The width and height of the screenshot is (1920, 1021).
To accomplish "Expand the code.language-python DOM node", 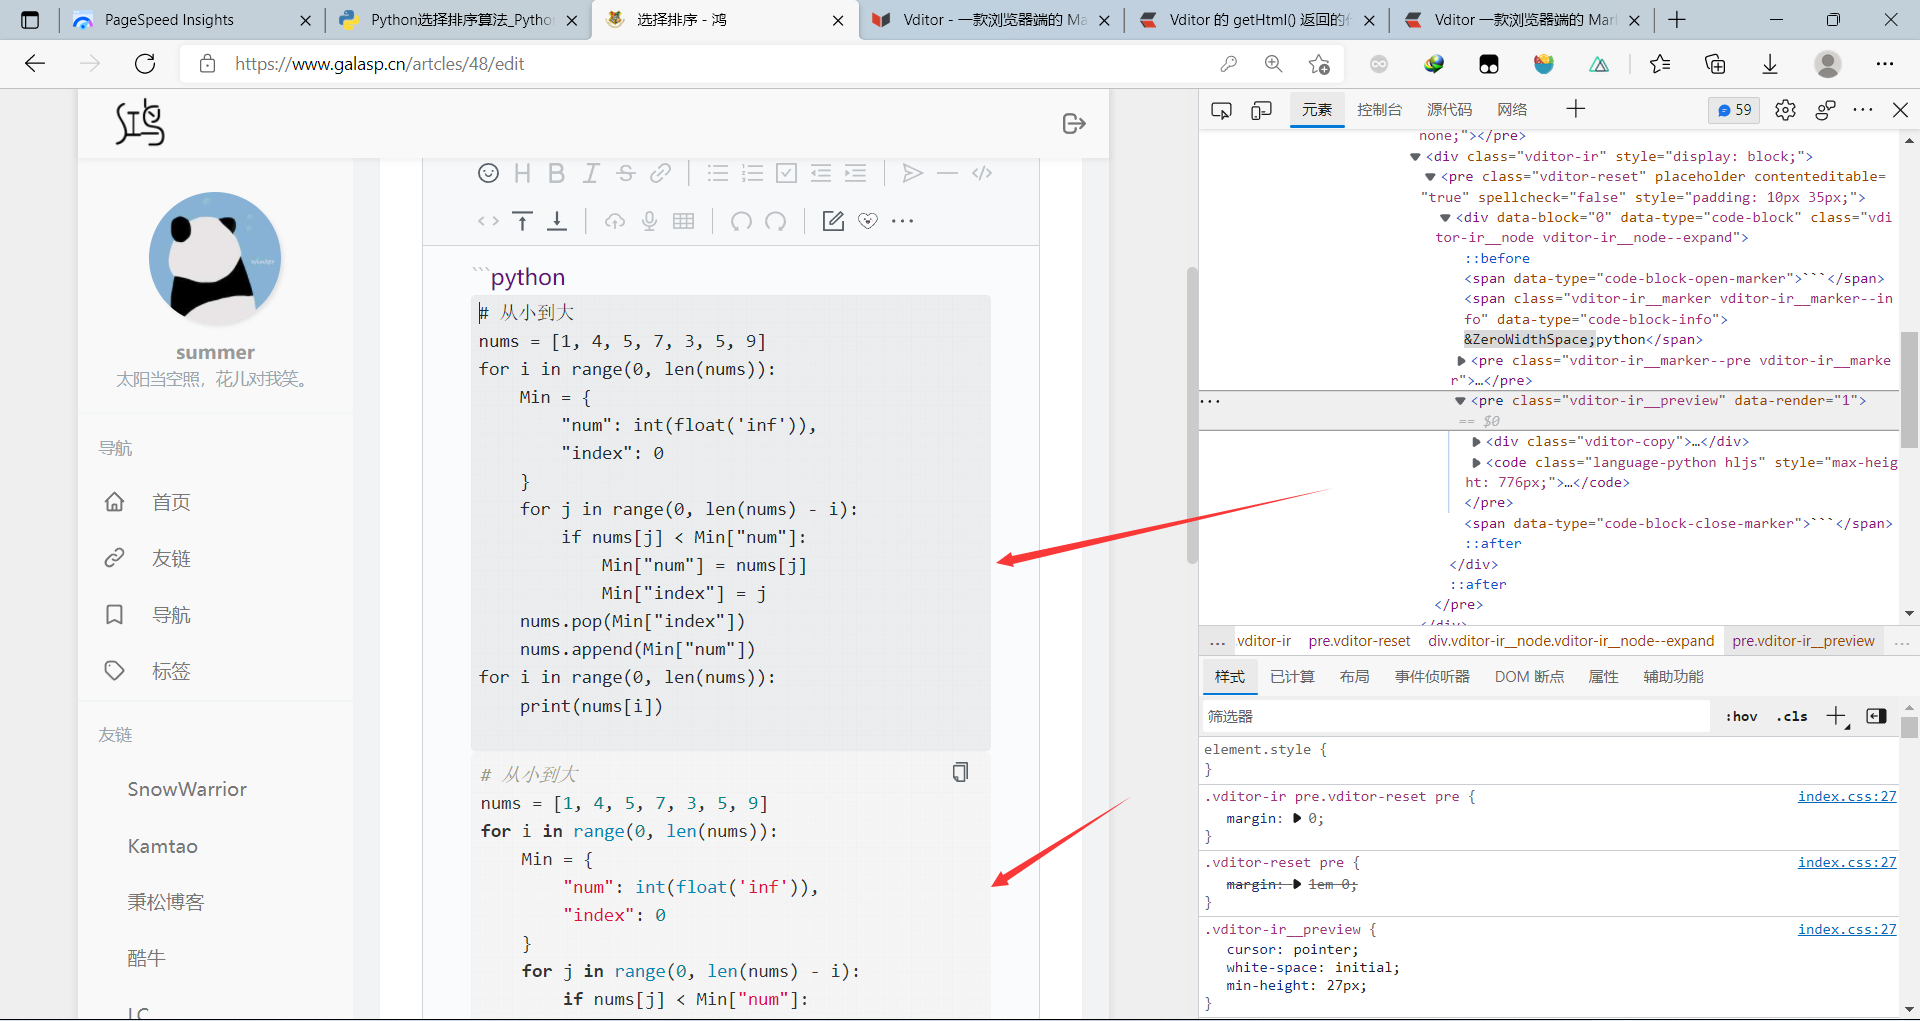I will 1476,463.
